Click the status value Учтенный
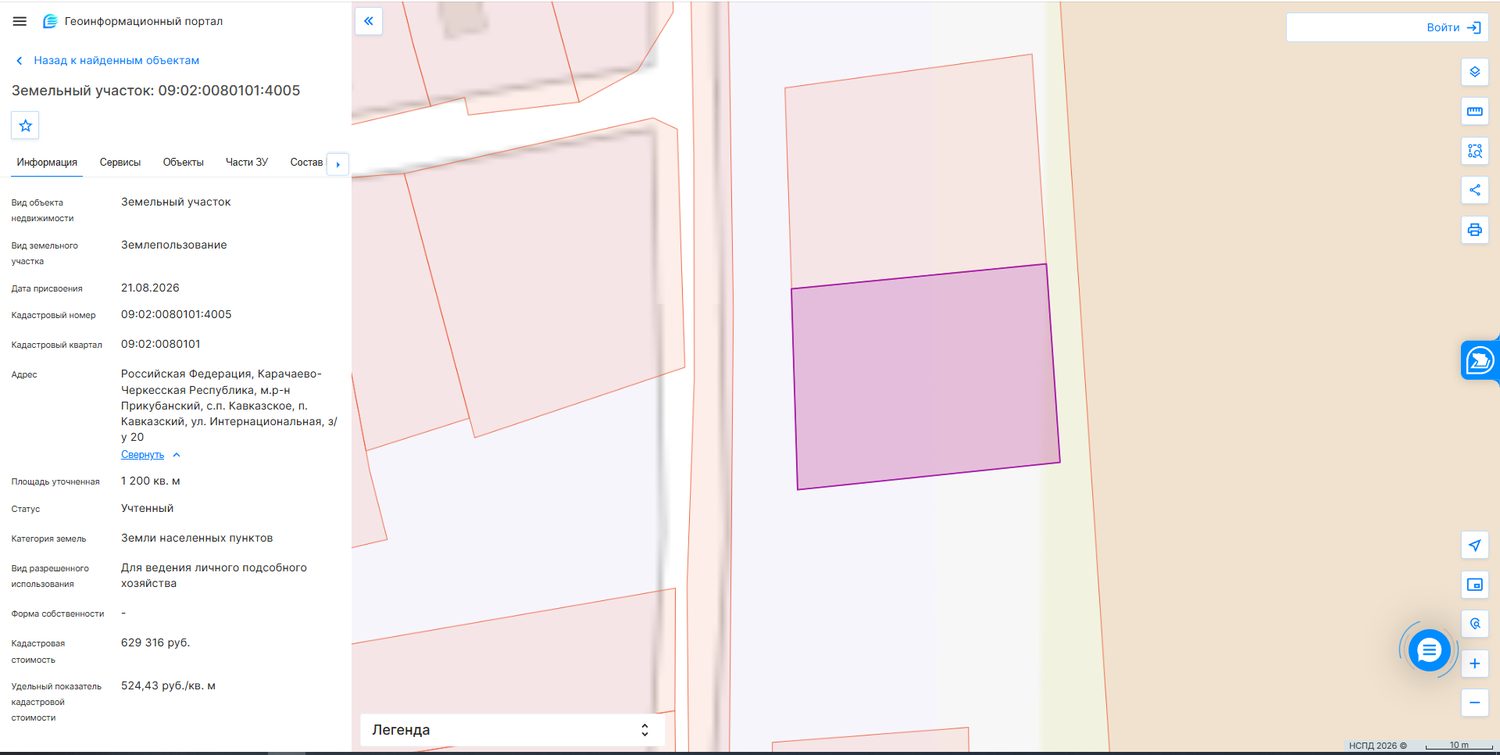The height and width of the screenshot is (755, 1500). click(x=147, y=508)
